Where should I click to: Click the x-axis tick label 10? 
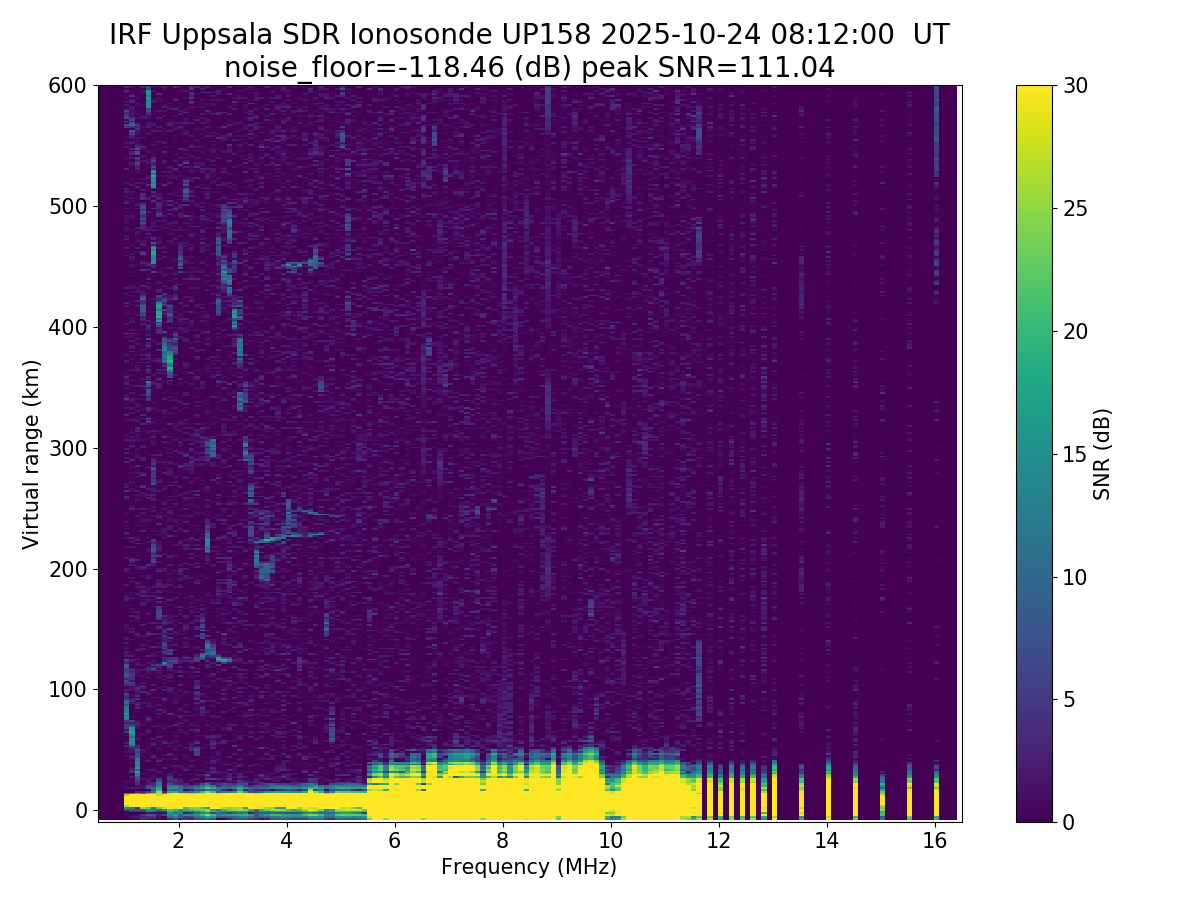point(610,841)
